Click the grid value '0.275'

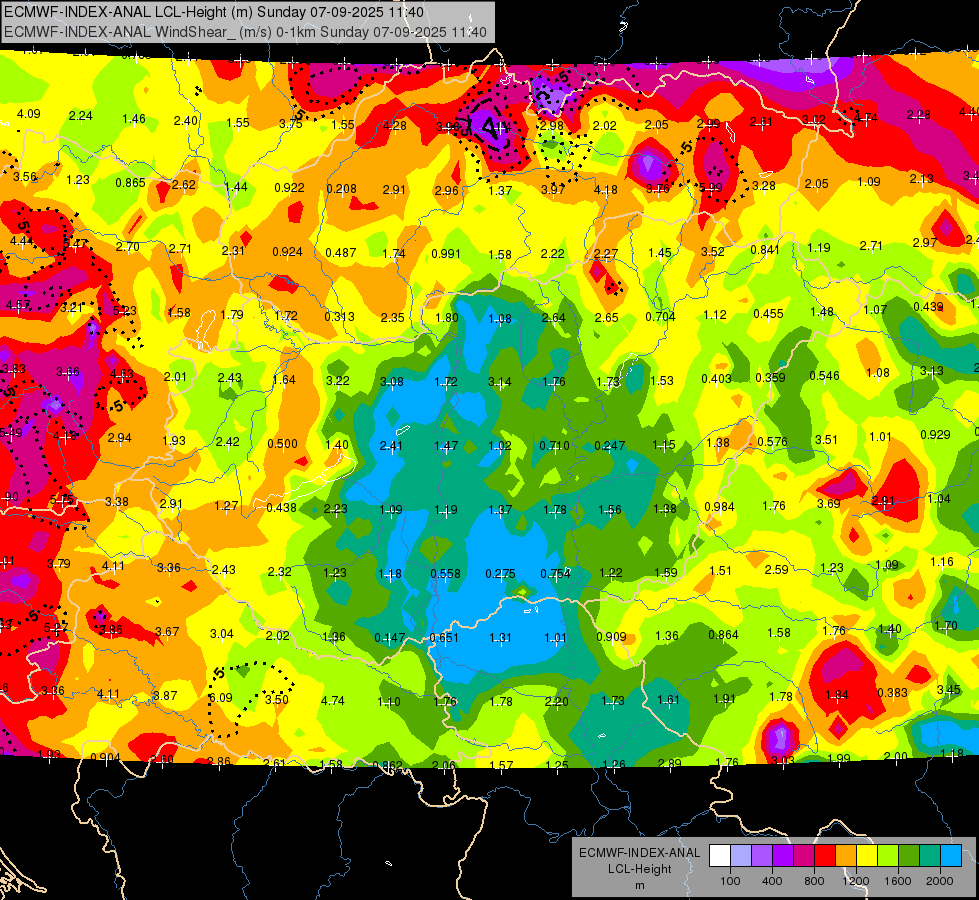click(500, 573)
